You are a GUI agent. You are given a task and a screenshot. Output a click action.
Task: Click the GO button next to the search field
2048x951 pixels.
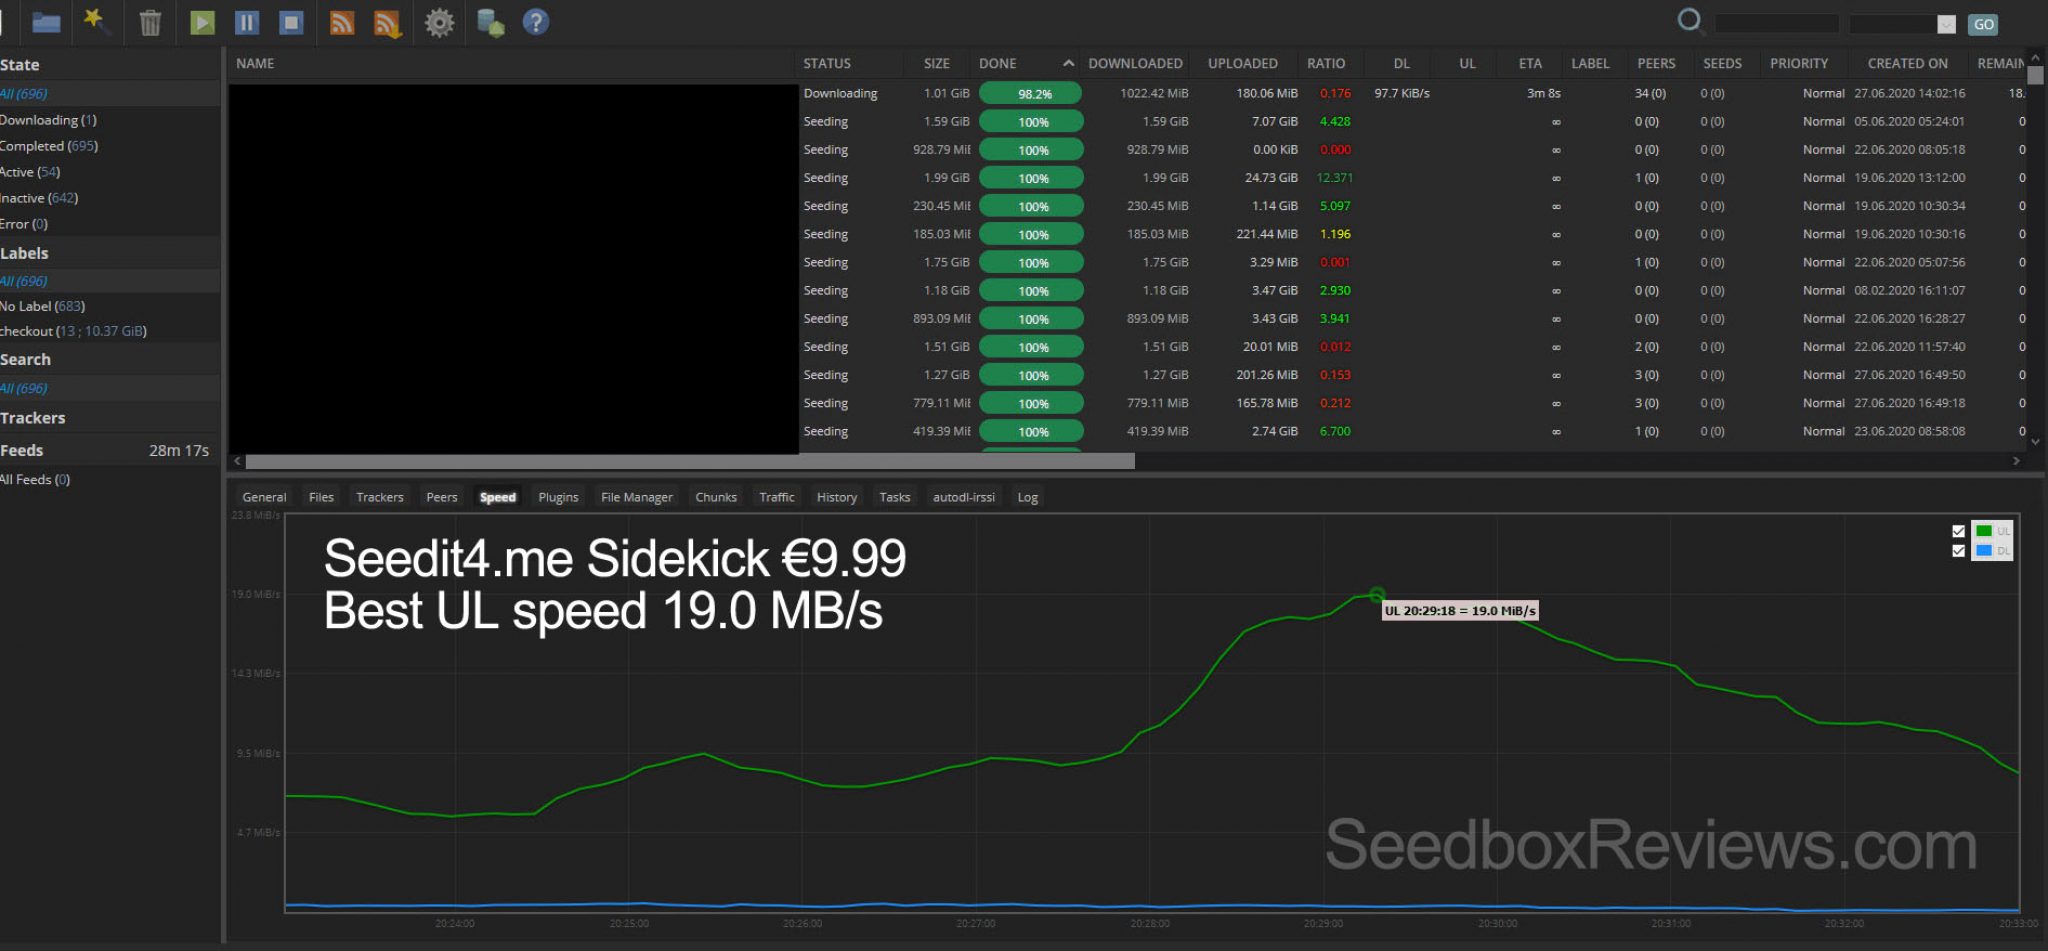point(1983,23)
